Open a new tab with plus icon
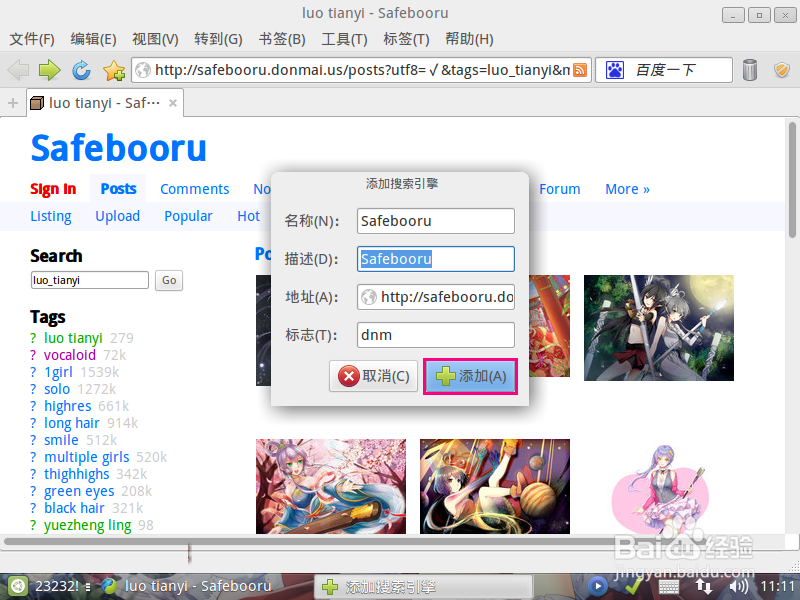The height and width of the screenshot is (600, 800). coord(13,103)
